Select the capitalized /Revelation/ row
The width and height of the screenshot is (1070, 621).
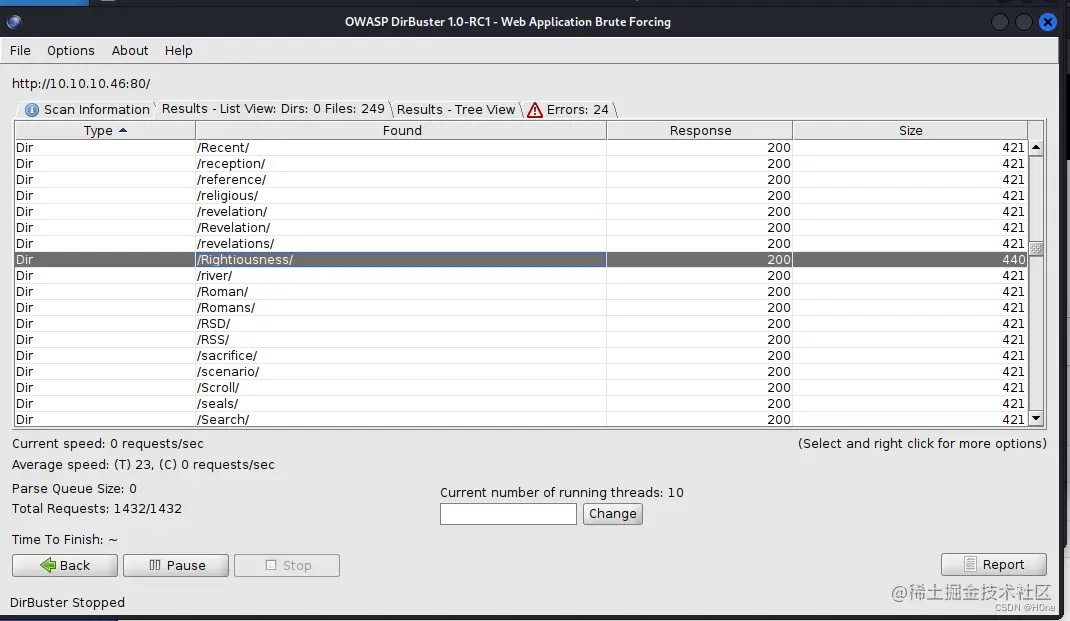(x=521, y=228)
